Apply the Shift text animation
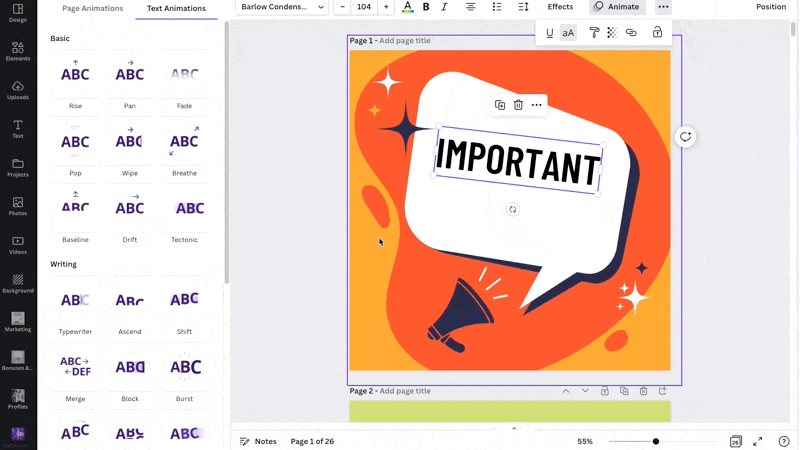The width and height of the screenshot is (800, 450). (x=184, y=306)
